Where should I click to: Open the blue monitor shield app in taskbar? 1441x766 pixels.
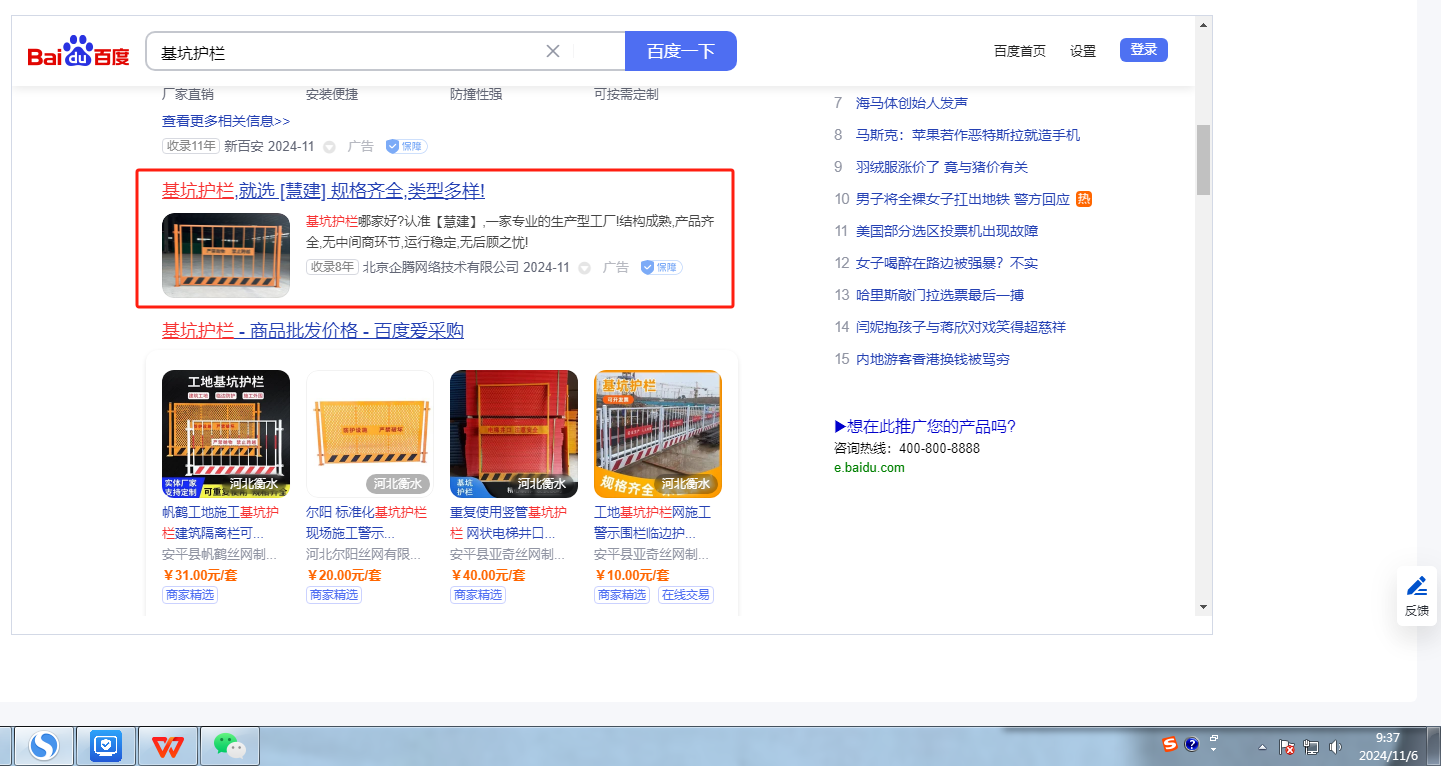pyautogui.click(x=105, y=746)
